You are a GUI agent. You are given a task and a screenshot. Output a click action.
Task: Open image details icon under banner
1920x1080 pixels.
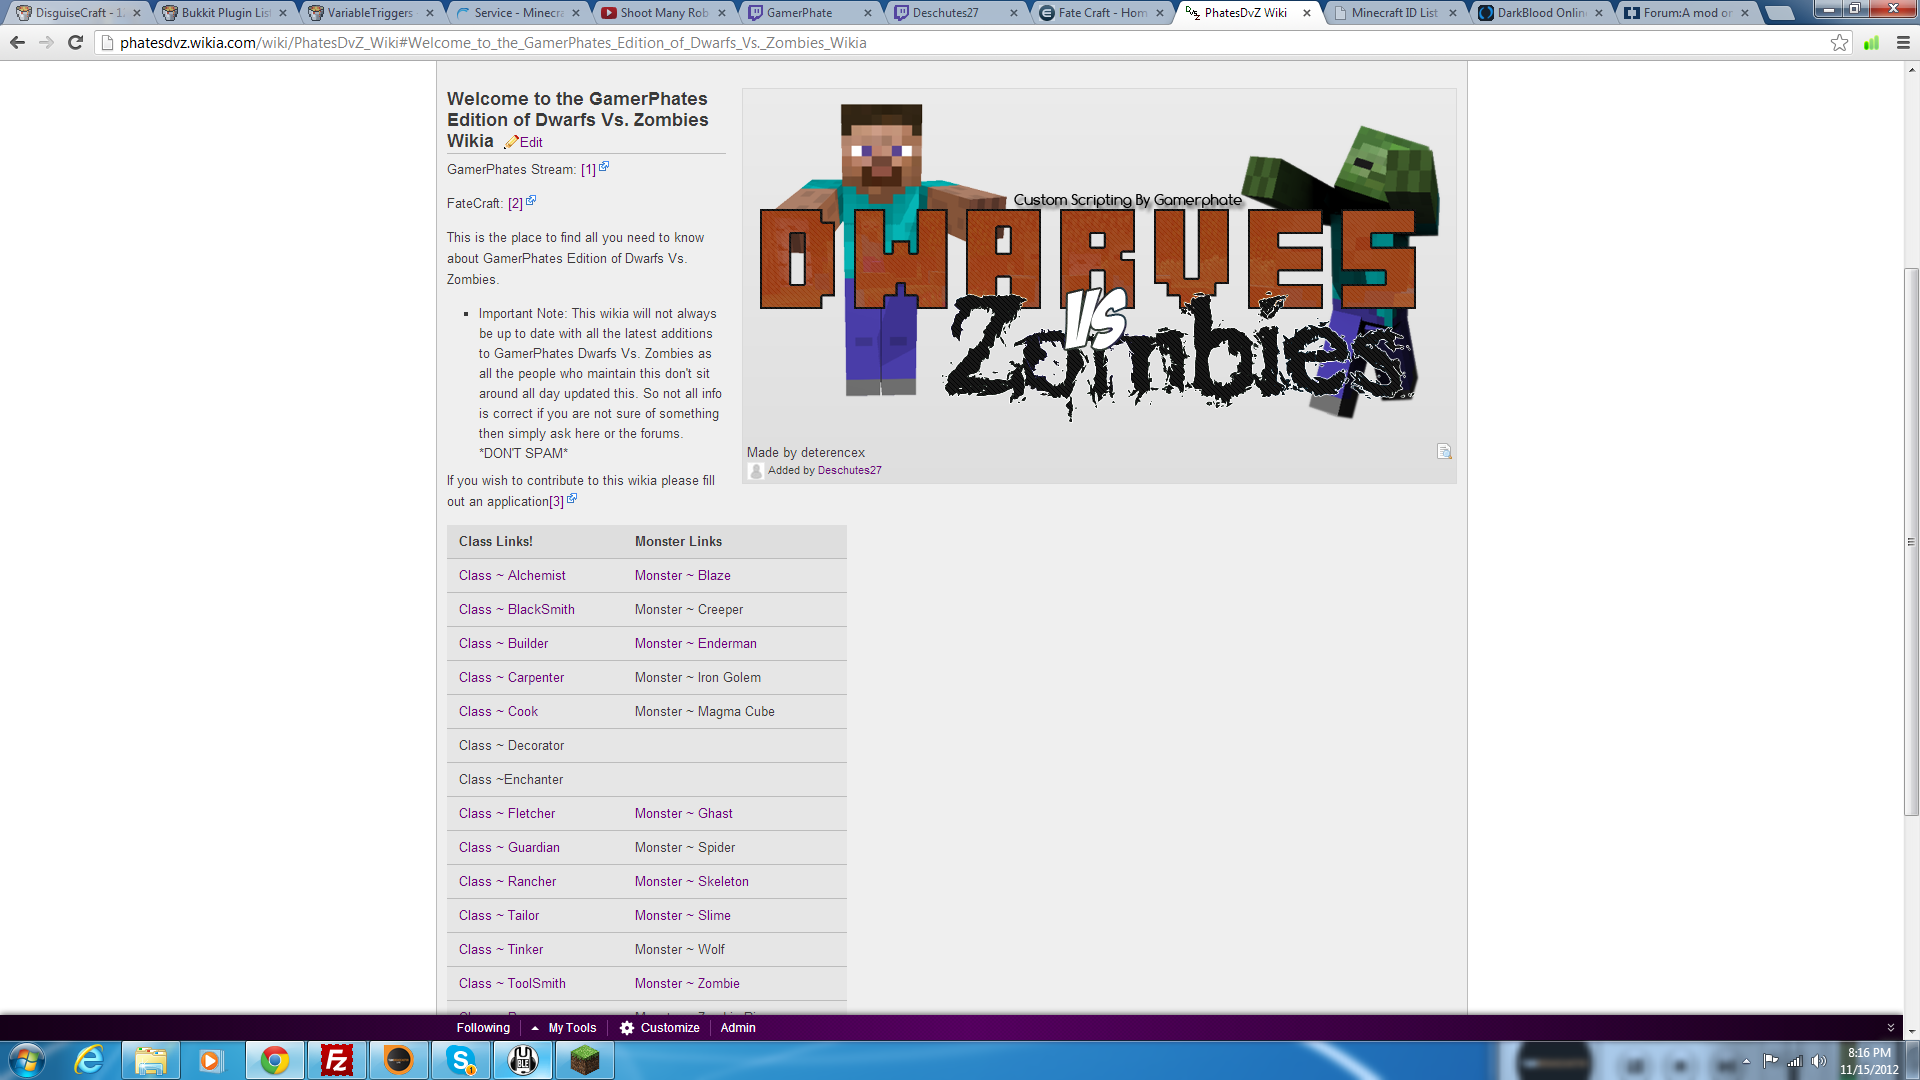tap(1443, 452)
